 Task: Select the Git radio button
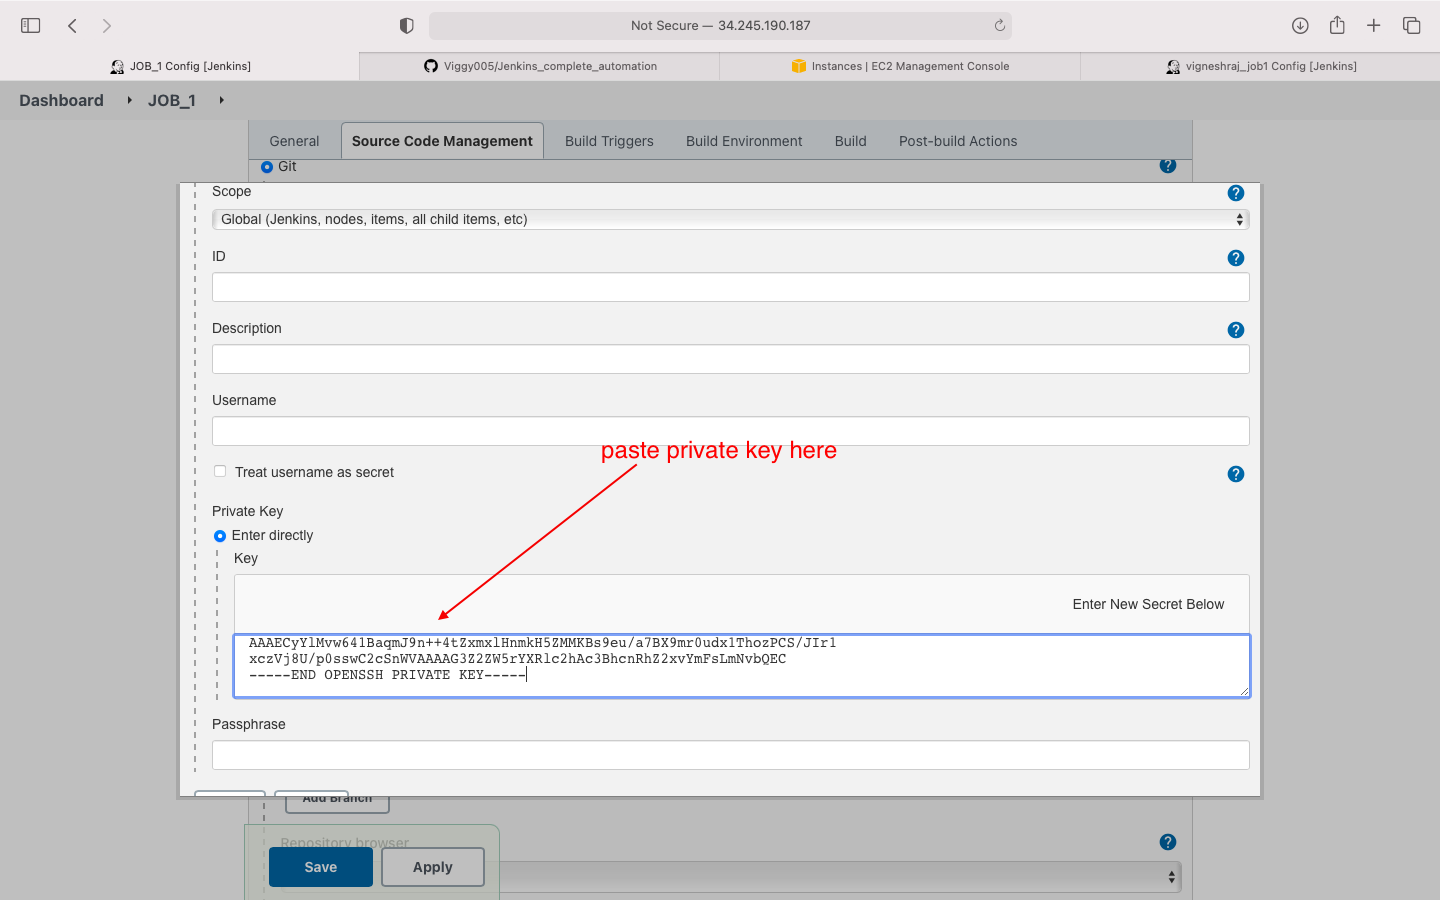(267, 167)
